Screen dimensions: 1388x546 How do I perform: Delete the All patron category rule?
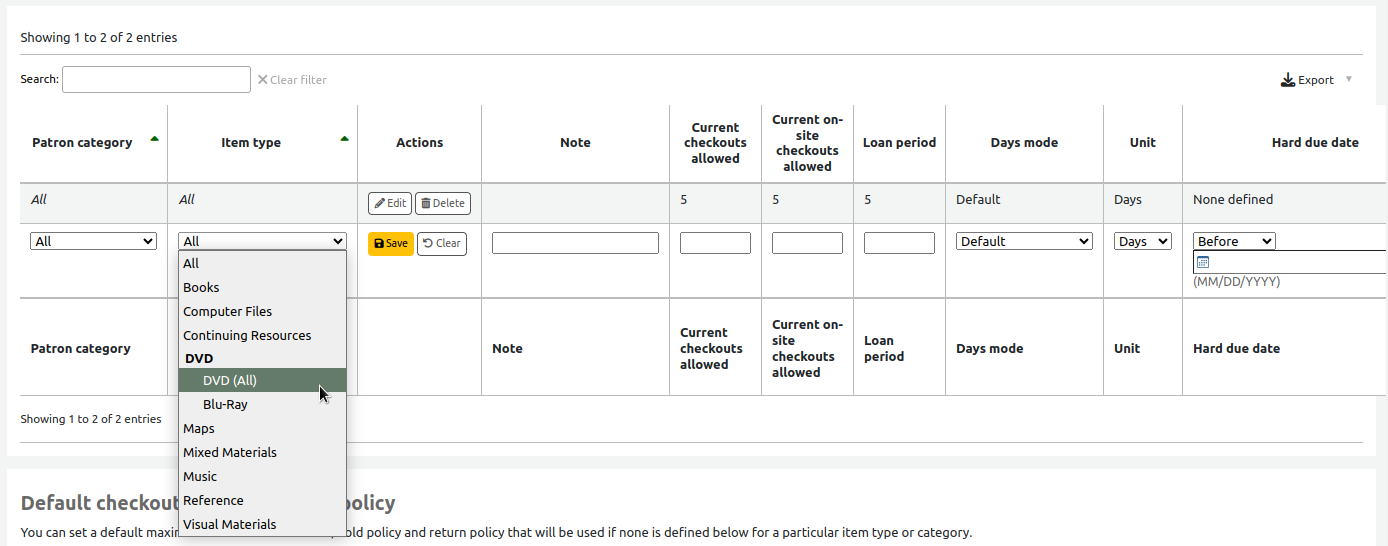tap(442, 203)
